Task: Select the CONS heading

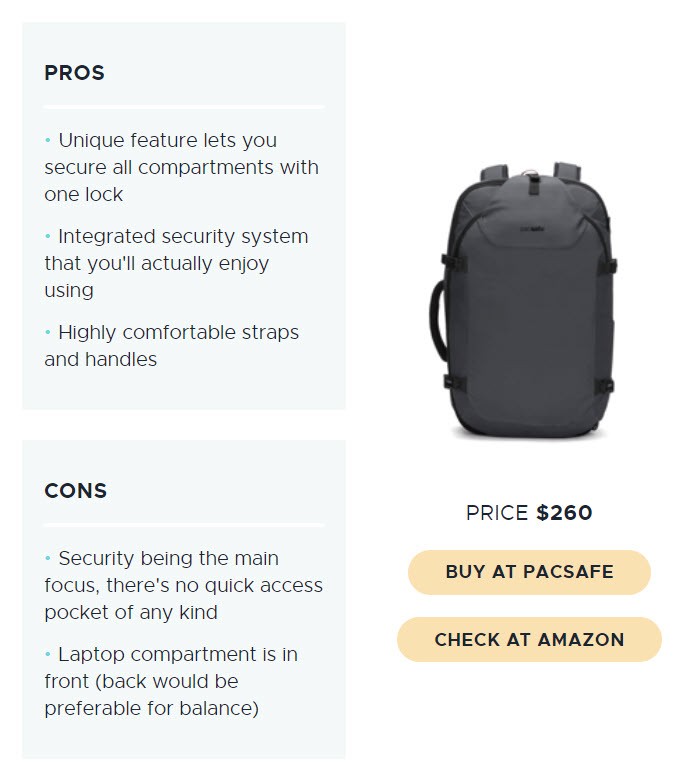Action: [75, 491]
